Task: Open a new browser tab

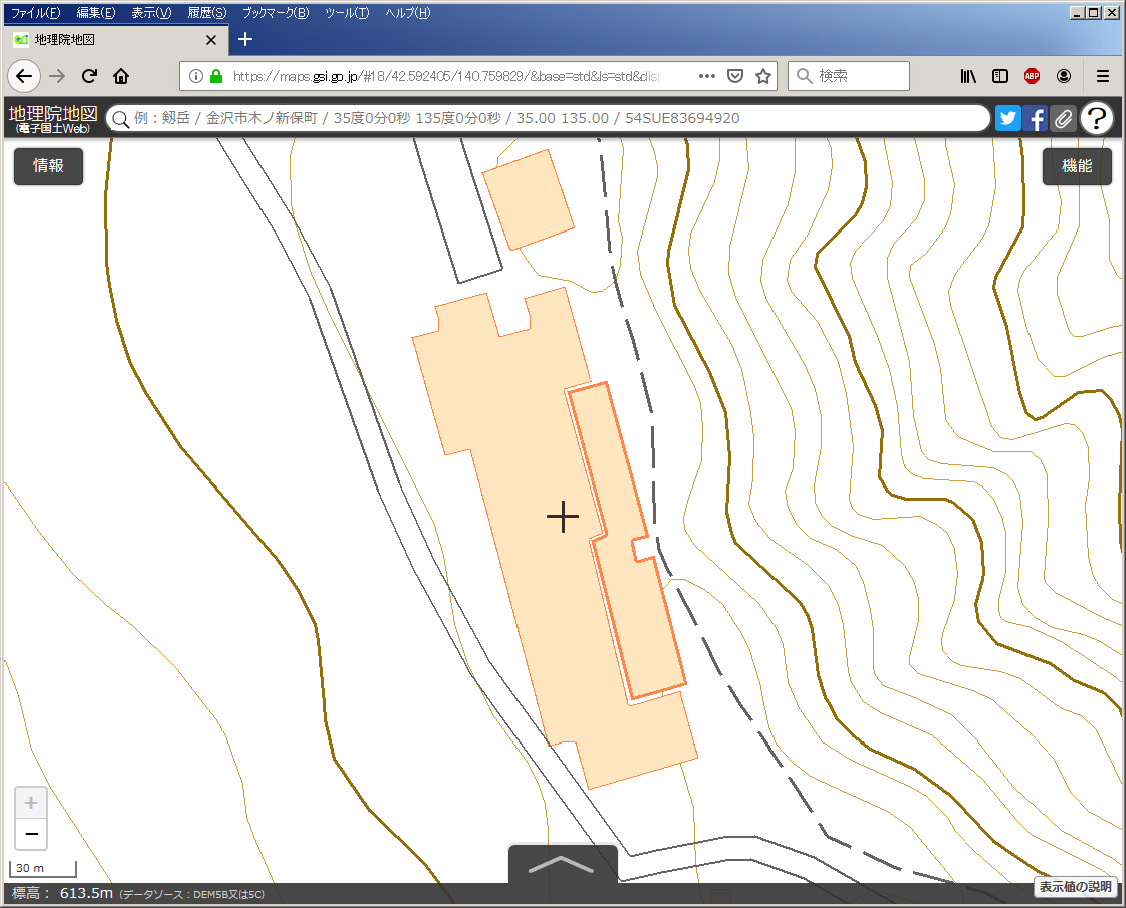Action: point(245,40)
